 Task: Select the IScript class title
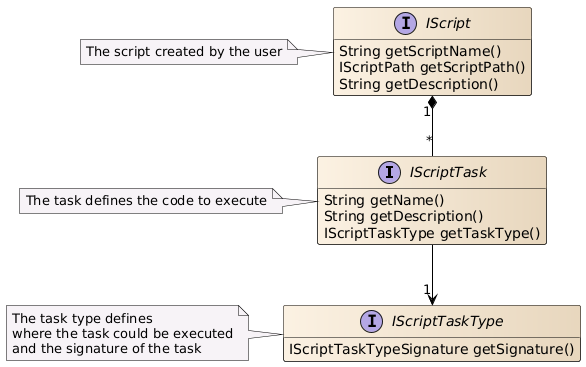[448, 24]
